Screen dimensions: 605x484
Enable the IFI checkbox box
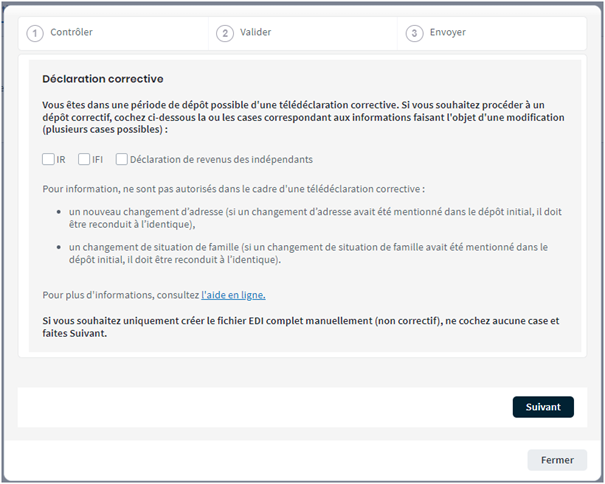coord(84,159)
